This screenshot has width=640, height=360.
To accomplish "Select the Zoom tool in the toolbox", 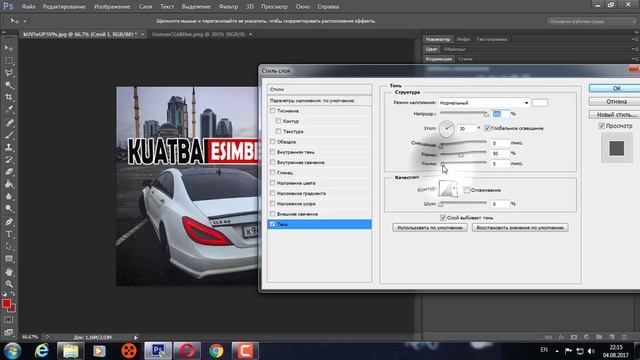I will coord(9,284).
